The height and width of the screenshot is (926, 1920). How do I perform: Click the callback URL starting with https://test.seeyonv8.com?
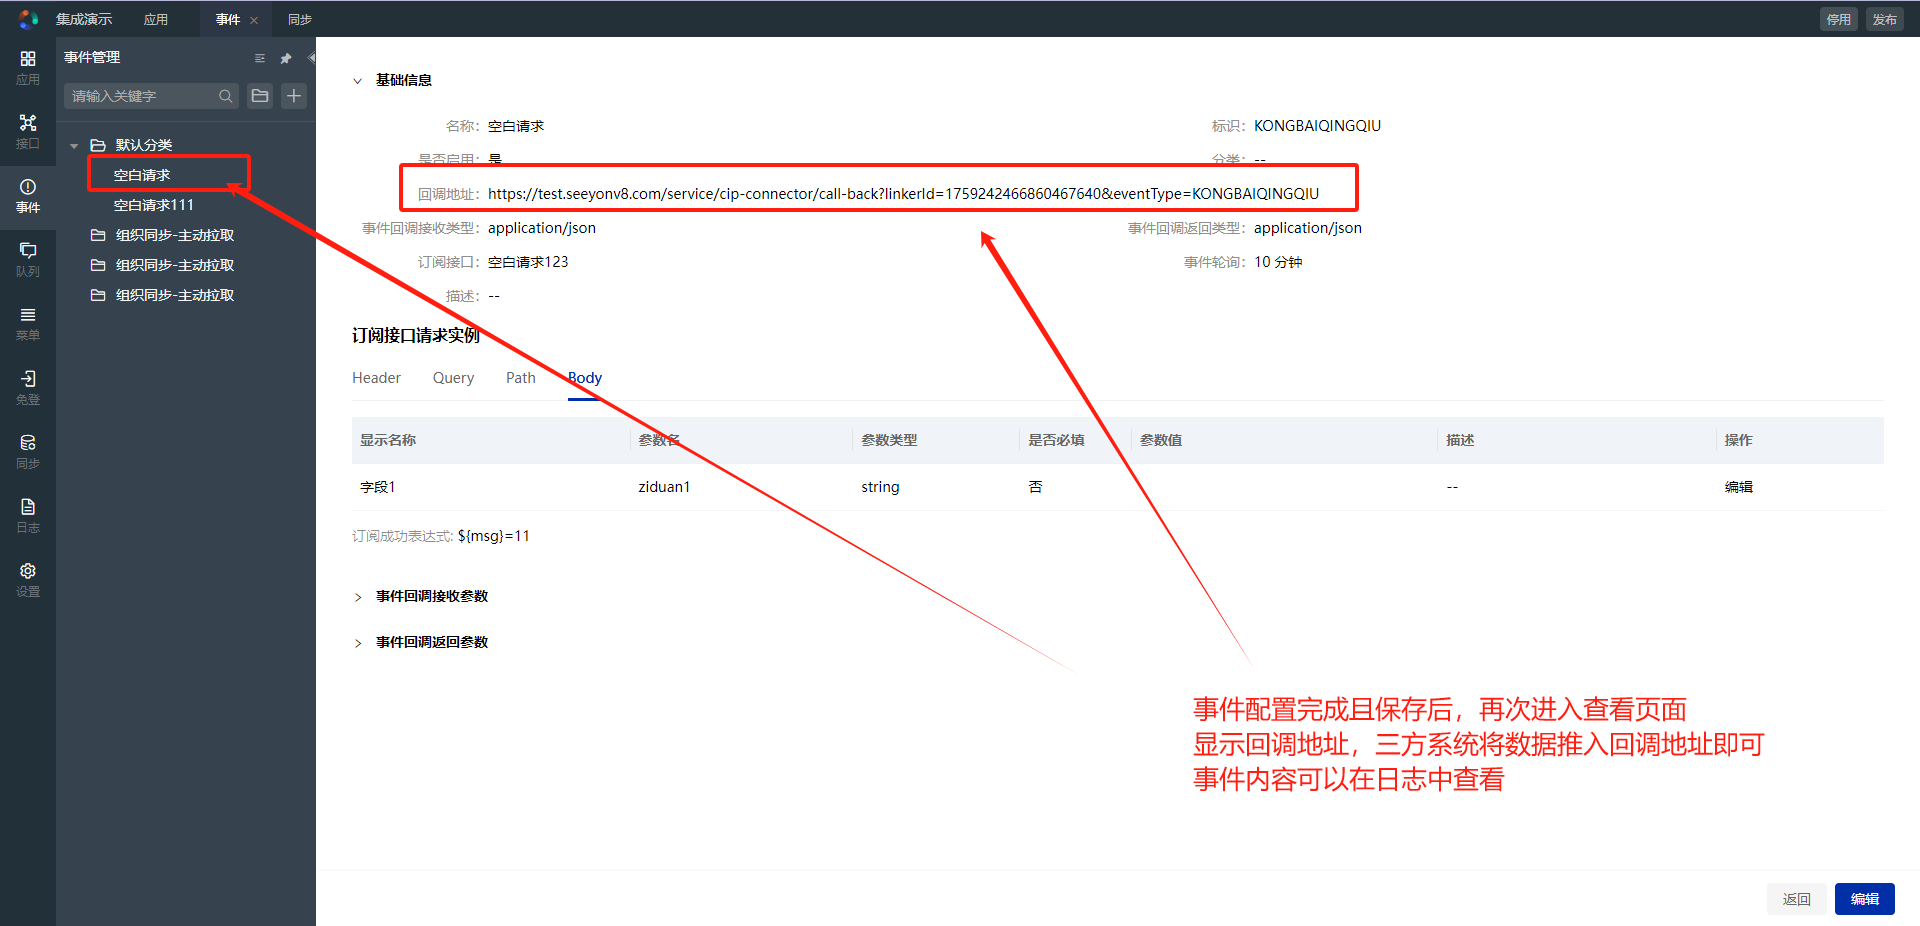(x=903, y=194)
